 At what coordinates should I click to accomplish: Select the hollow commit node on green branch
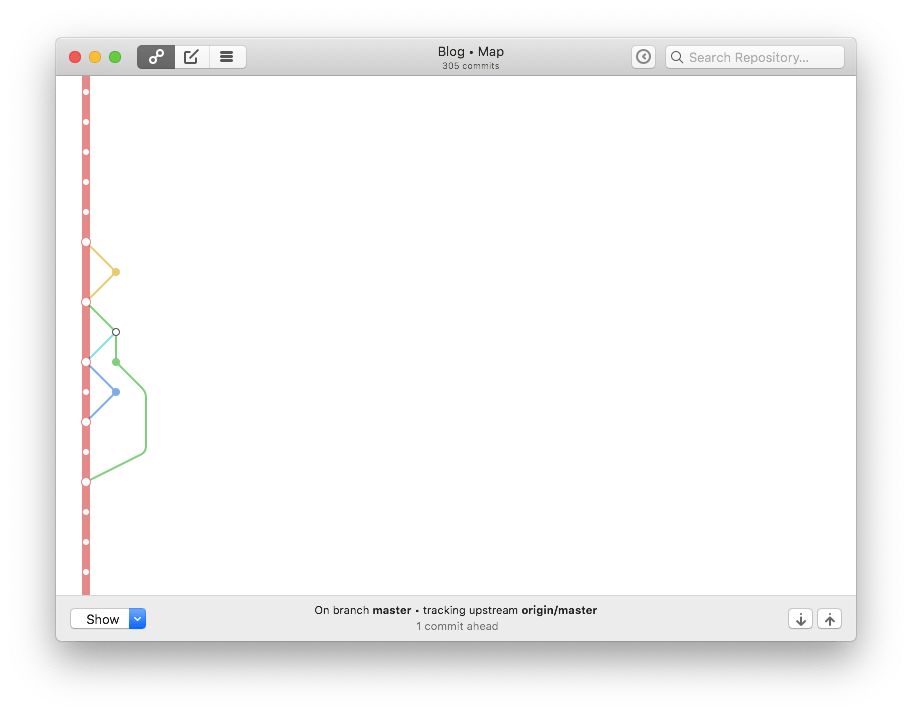pos(116,332)
